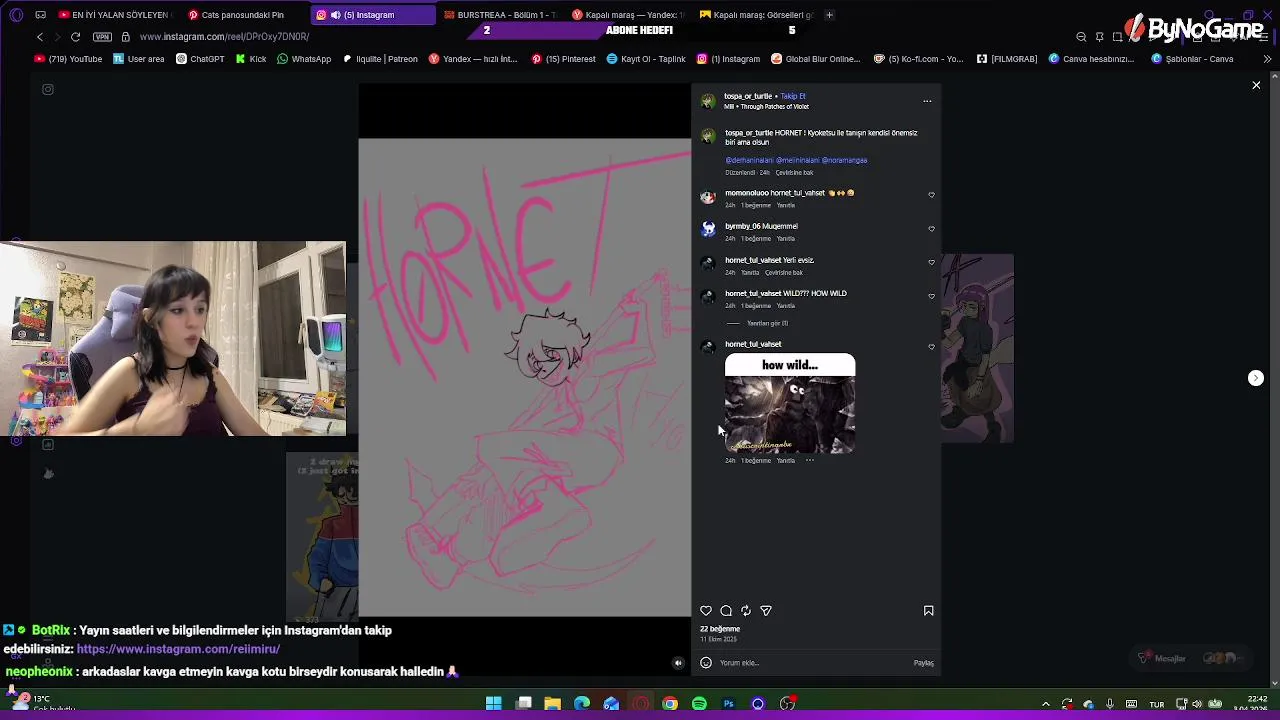
Task: Repost the reel using the arrows icon
Action: click(x=746, y=611)
